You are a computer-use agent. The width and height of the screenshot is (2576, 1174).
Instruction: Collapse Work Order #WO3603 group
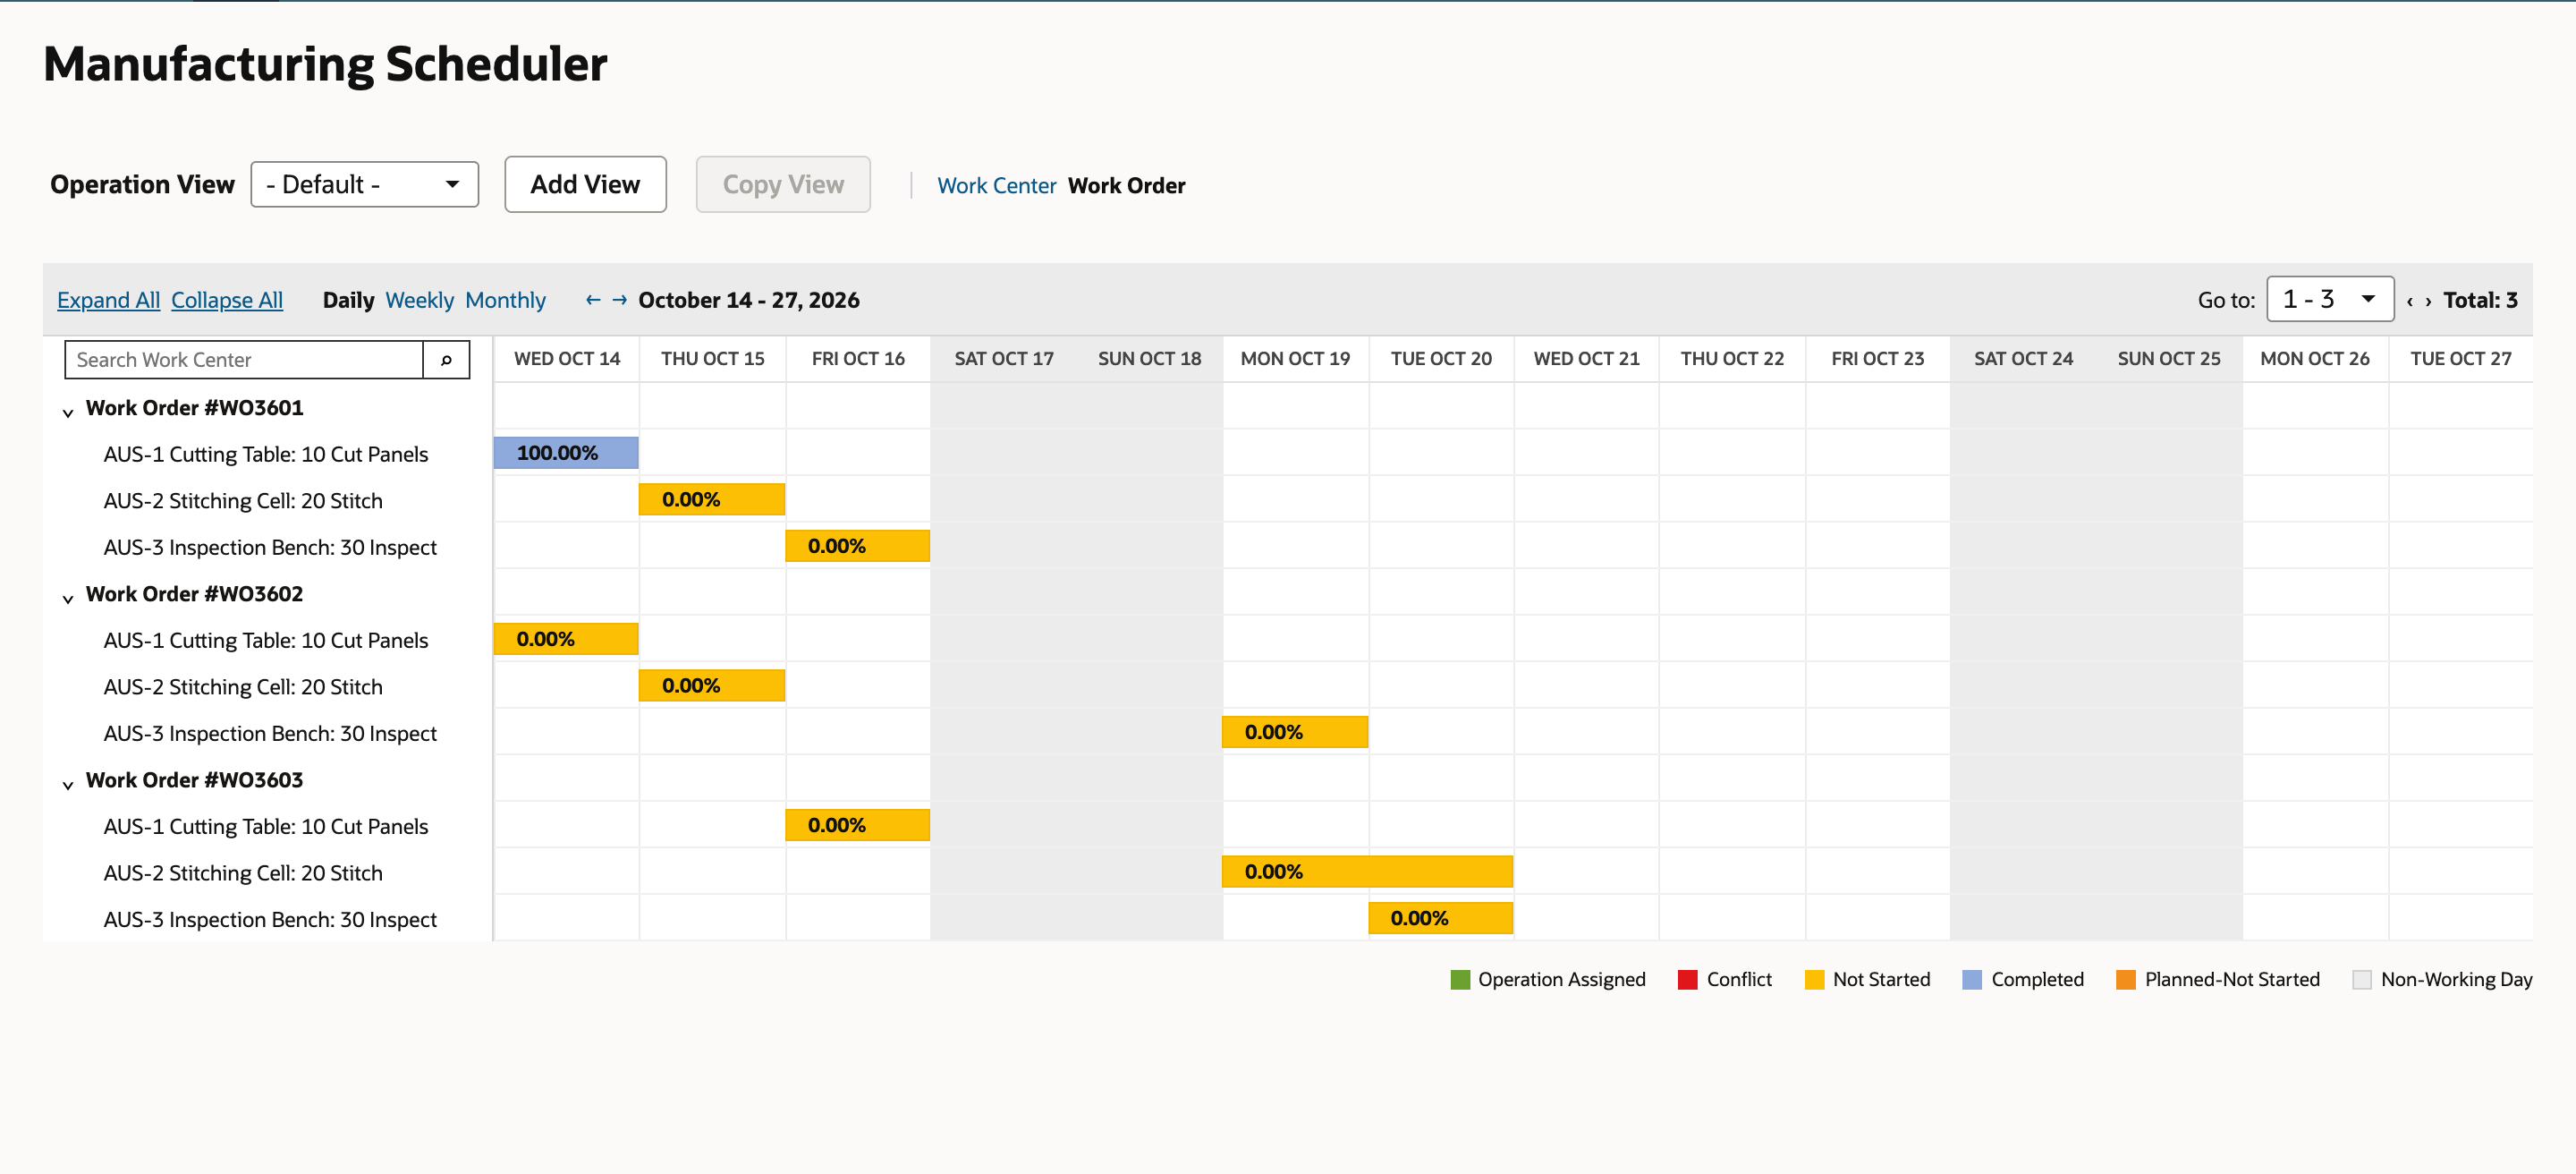point(68,784)
